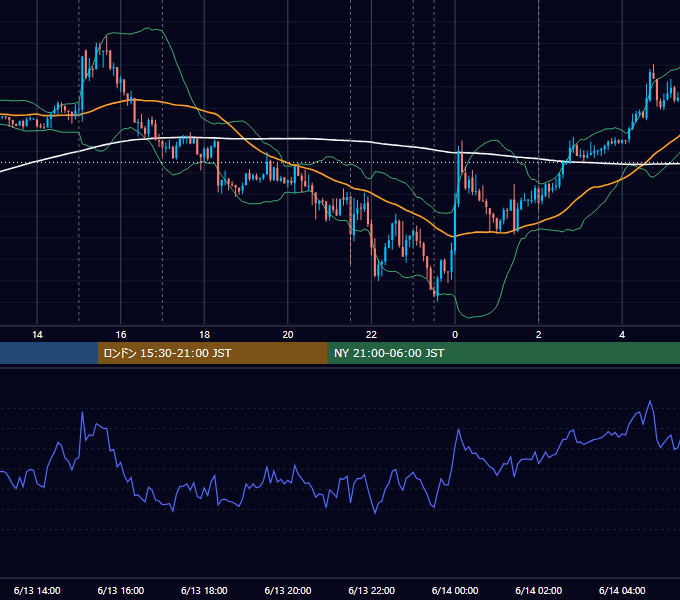Image resolution: width=680 pixels, height=600 pixels.
Task: Click the 18 hour label on the price chart axis
Action: (x=204, y=334)
